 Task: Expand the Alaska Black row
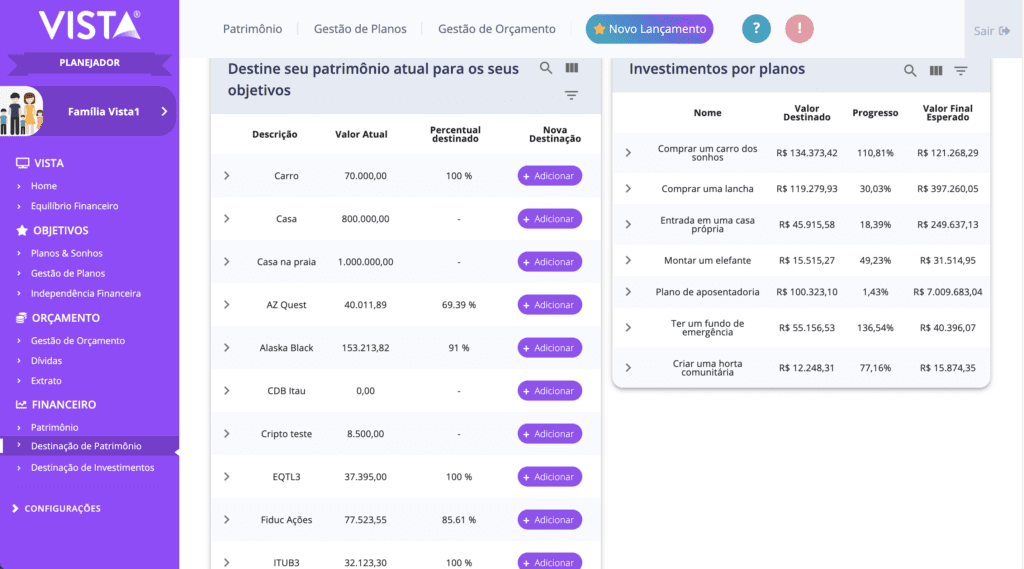tap(227, 348)
